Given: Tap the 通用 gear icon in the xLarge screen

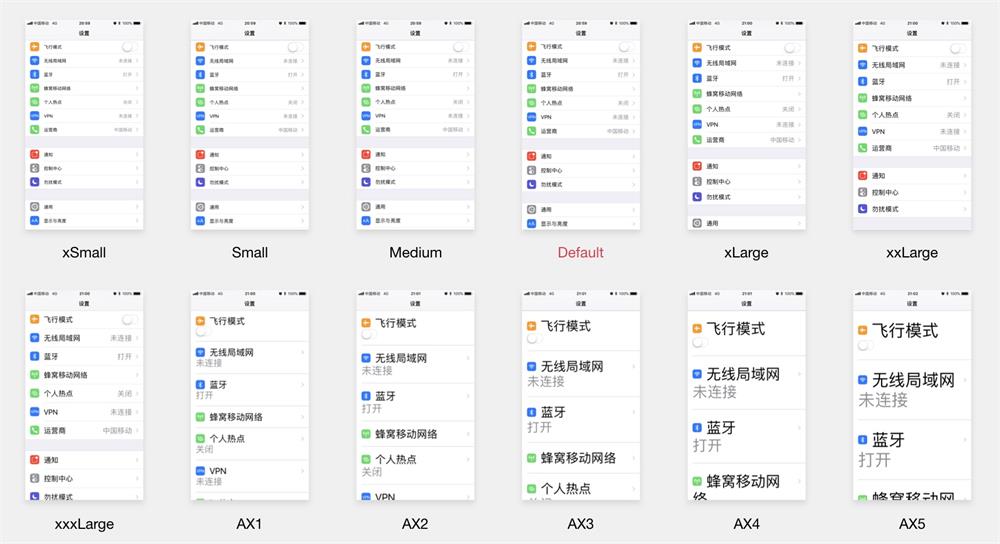Looking at the screenshot, I should click(x=697, y=223).
